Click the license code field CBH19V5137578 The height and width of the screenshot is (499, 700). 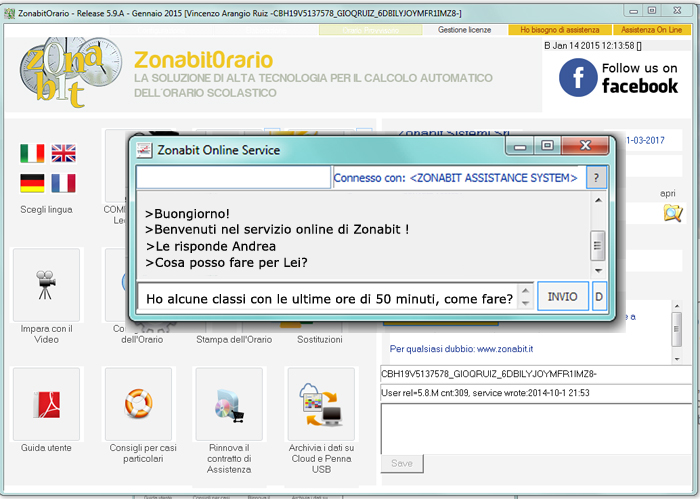[x=536, y=374]
